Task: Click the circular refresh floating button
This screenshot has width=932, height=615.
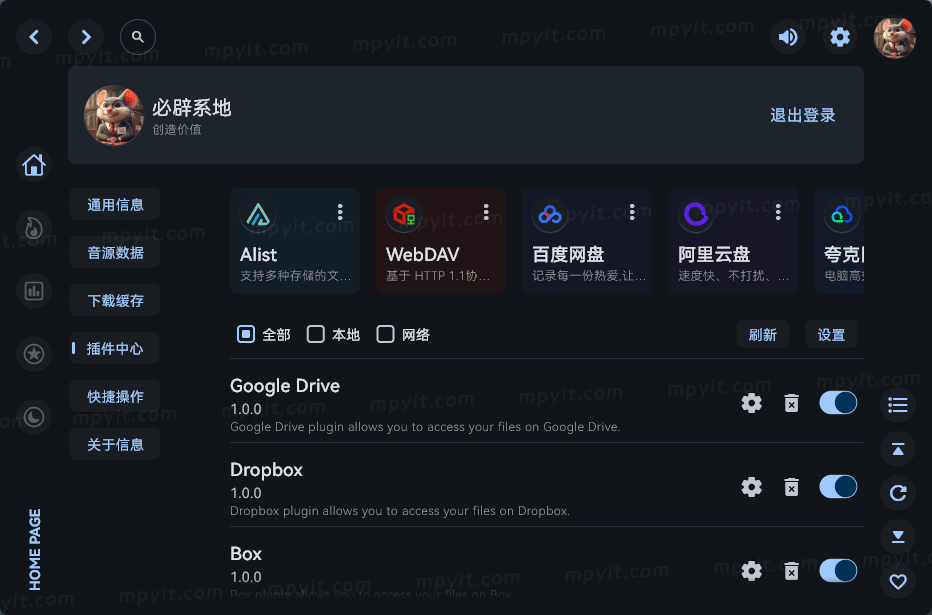Action: point(898,493)
